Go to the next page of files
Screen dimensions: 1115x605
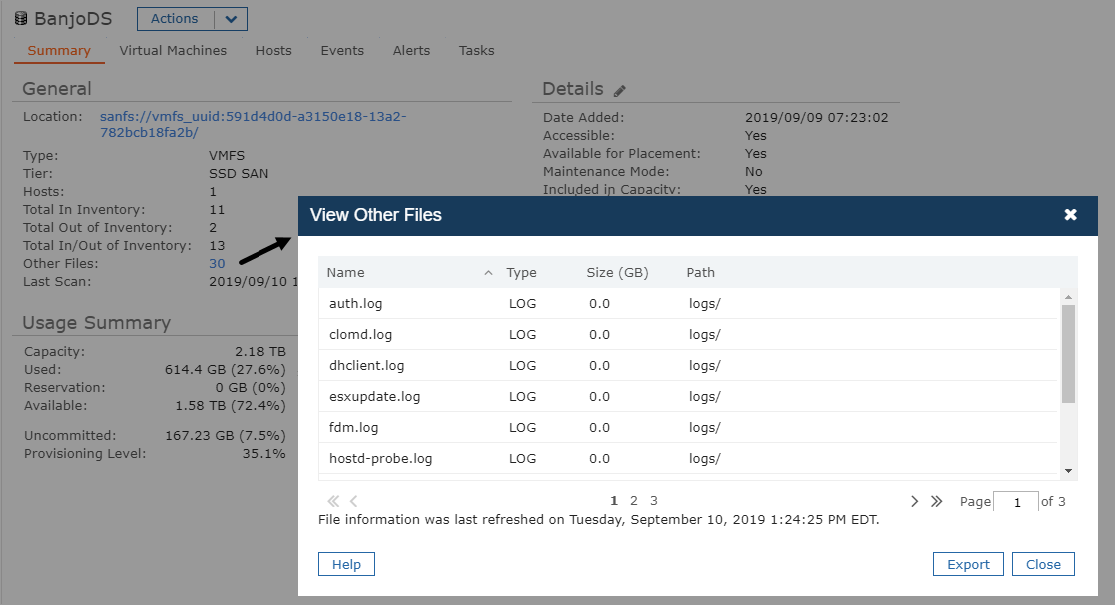[x=914, y=501]
